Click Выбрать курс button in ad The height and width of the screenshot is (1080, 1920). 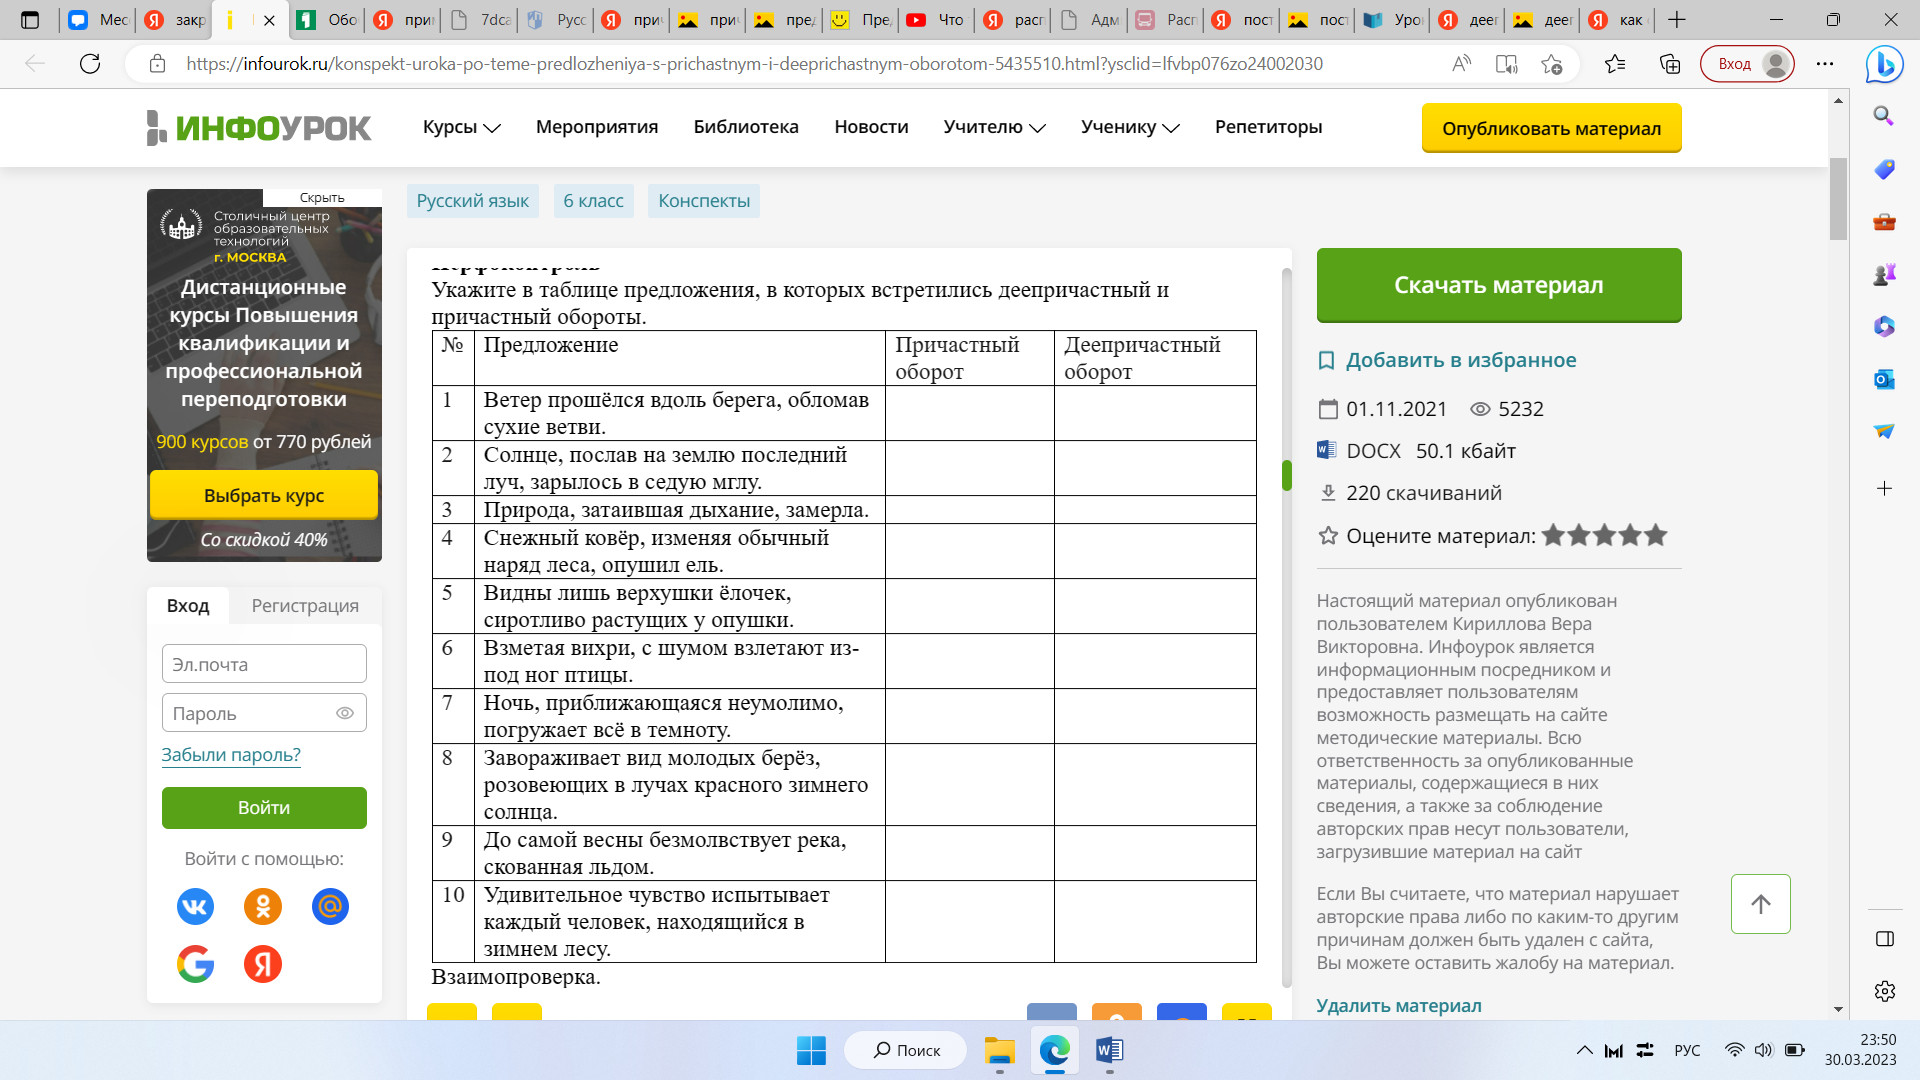(264, 495)
